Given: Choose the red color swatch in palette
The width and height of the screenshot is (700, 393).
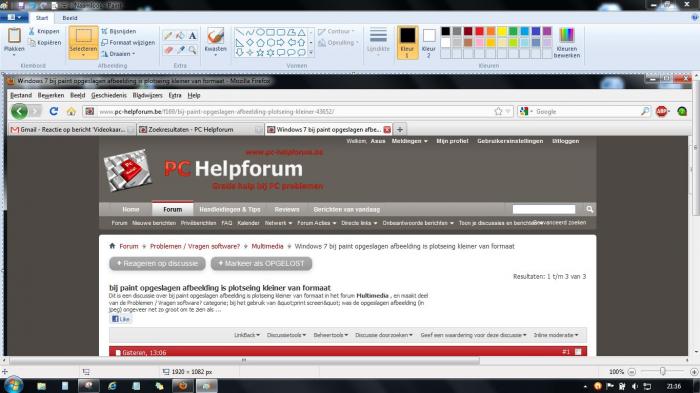Looking at the screenshot, I should [479, 31].
